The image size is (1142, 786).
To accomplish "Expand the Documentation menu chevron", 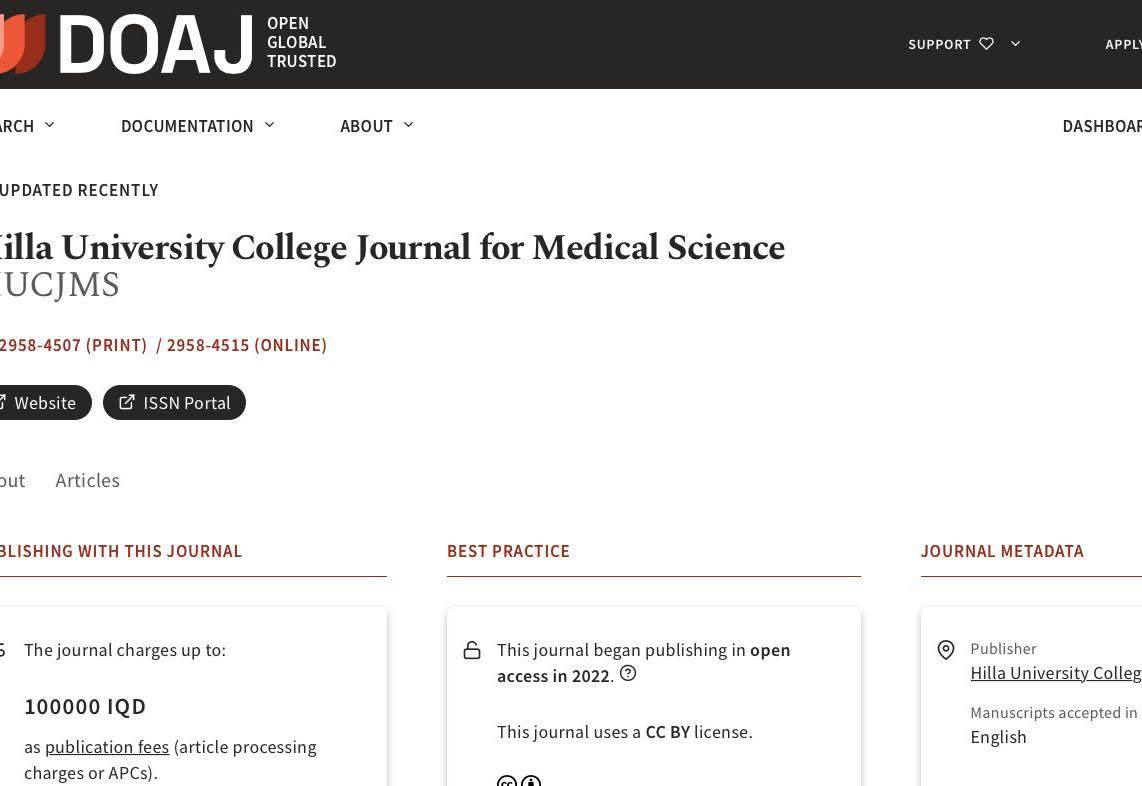I will click(269, 125).
